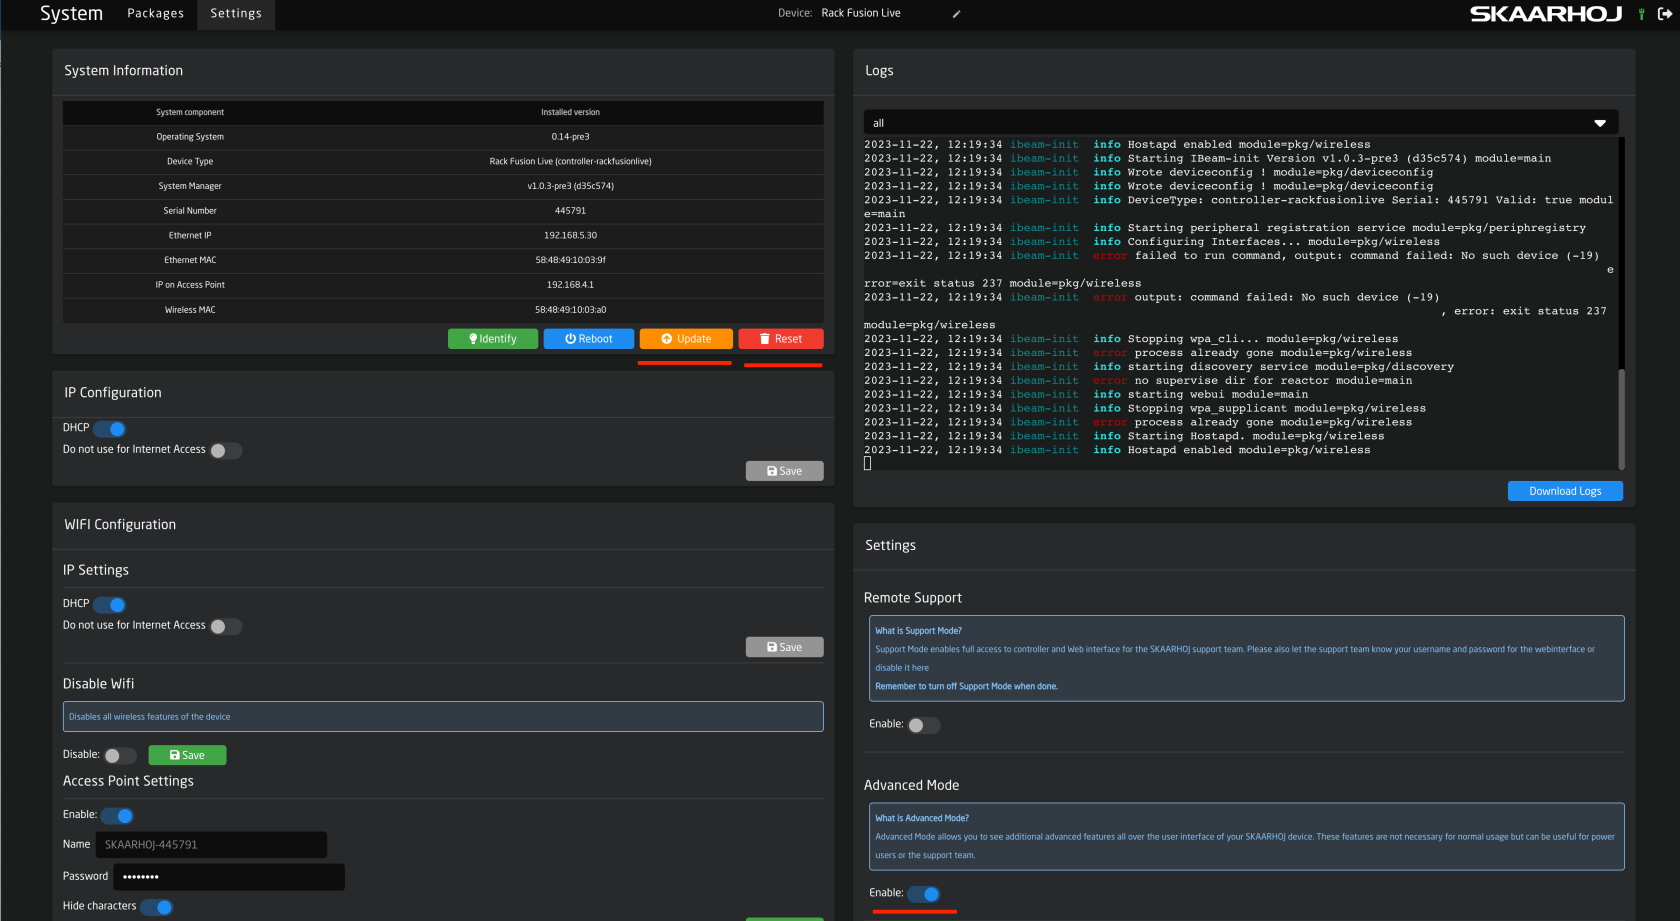Click What is Support Mode? heading
The height and width of the screenshot is (921, 1680).
tap(918, 631)
